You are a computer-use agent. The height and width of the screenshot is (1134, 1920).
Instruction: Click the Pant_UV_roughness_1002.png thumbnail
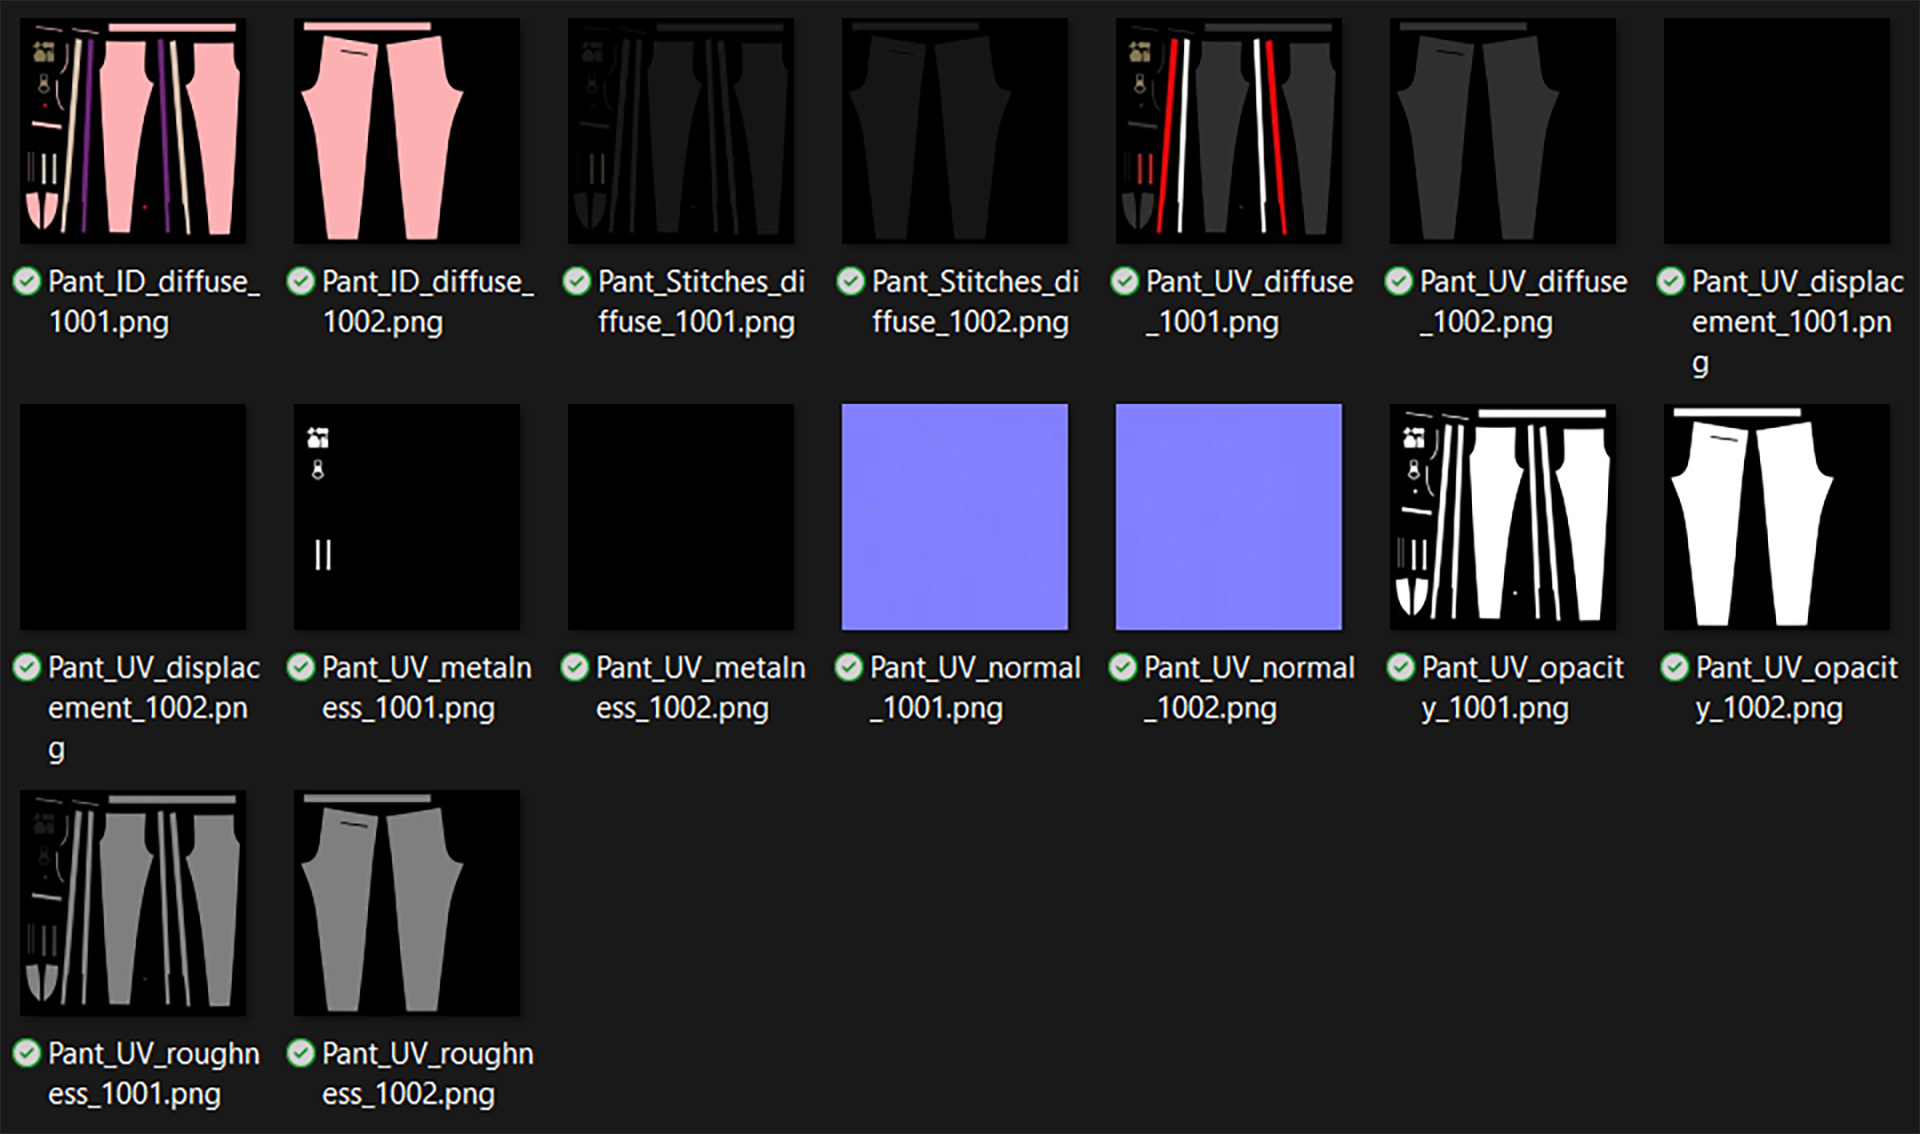pos(407,903)
